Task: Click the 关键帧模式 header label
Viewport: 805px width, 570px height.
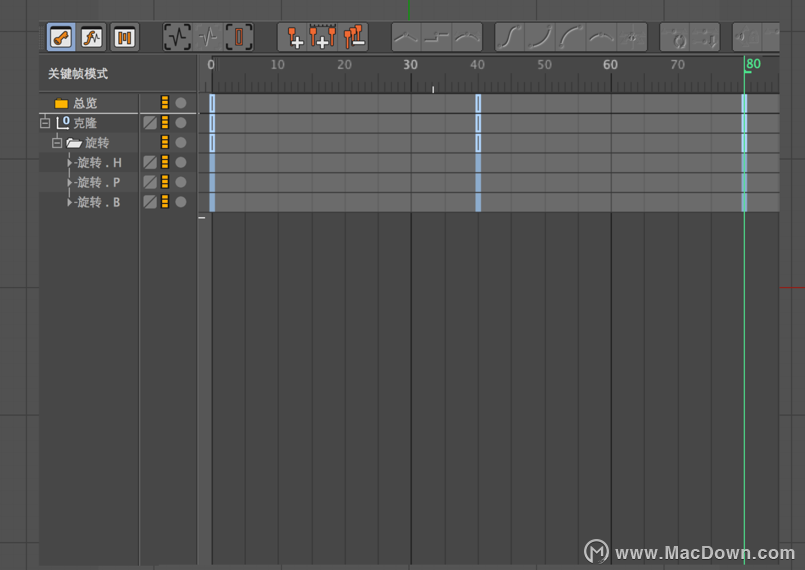Action: [78, 74]
